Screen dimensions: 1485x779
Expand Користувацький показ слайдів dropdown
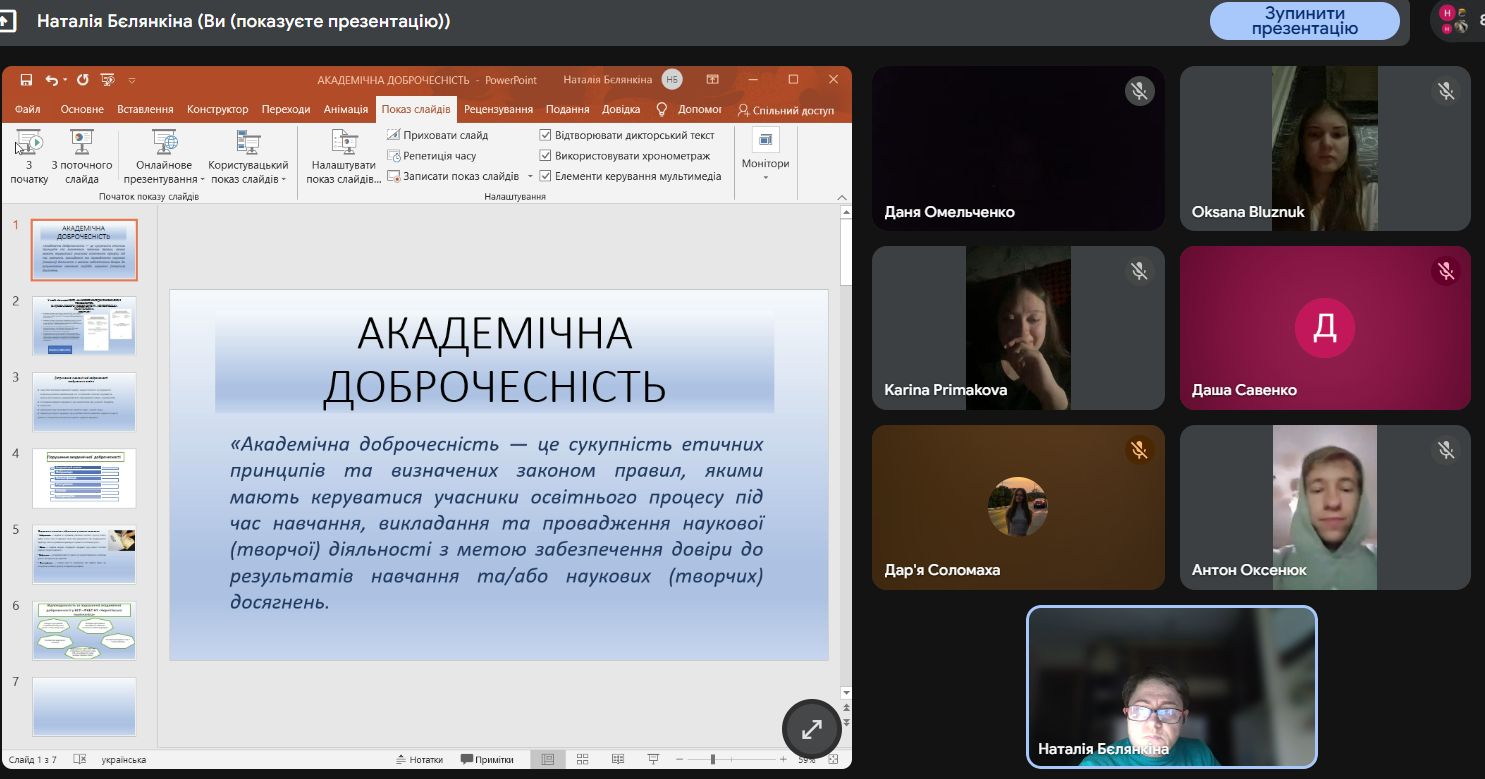pyautogui.click(x=248, y=171)
